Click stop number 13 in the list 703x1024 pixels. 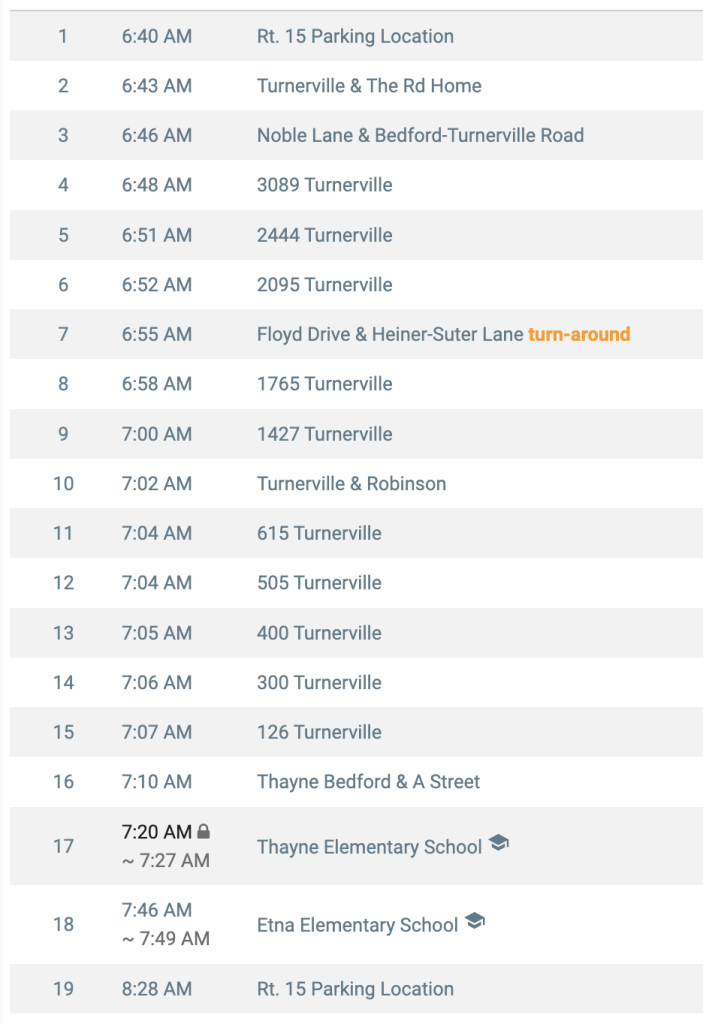click(x=63, y=633)
